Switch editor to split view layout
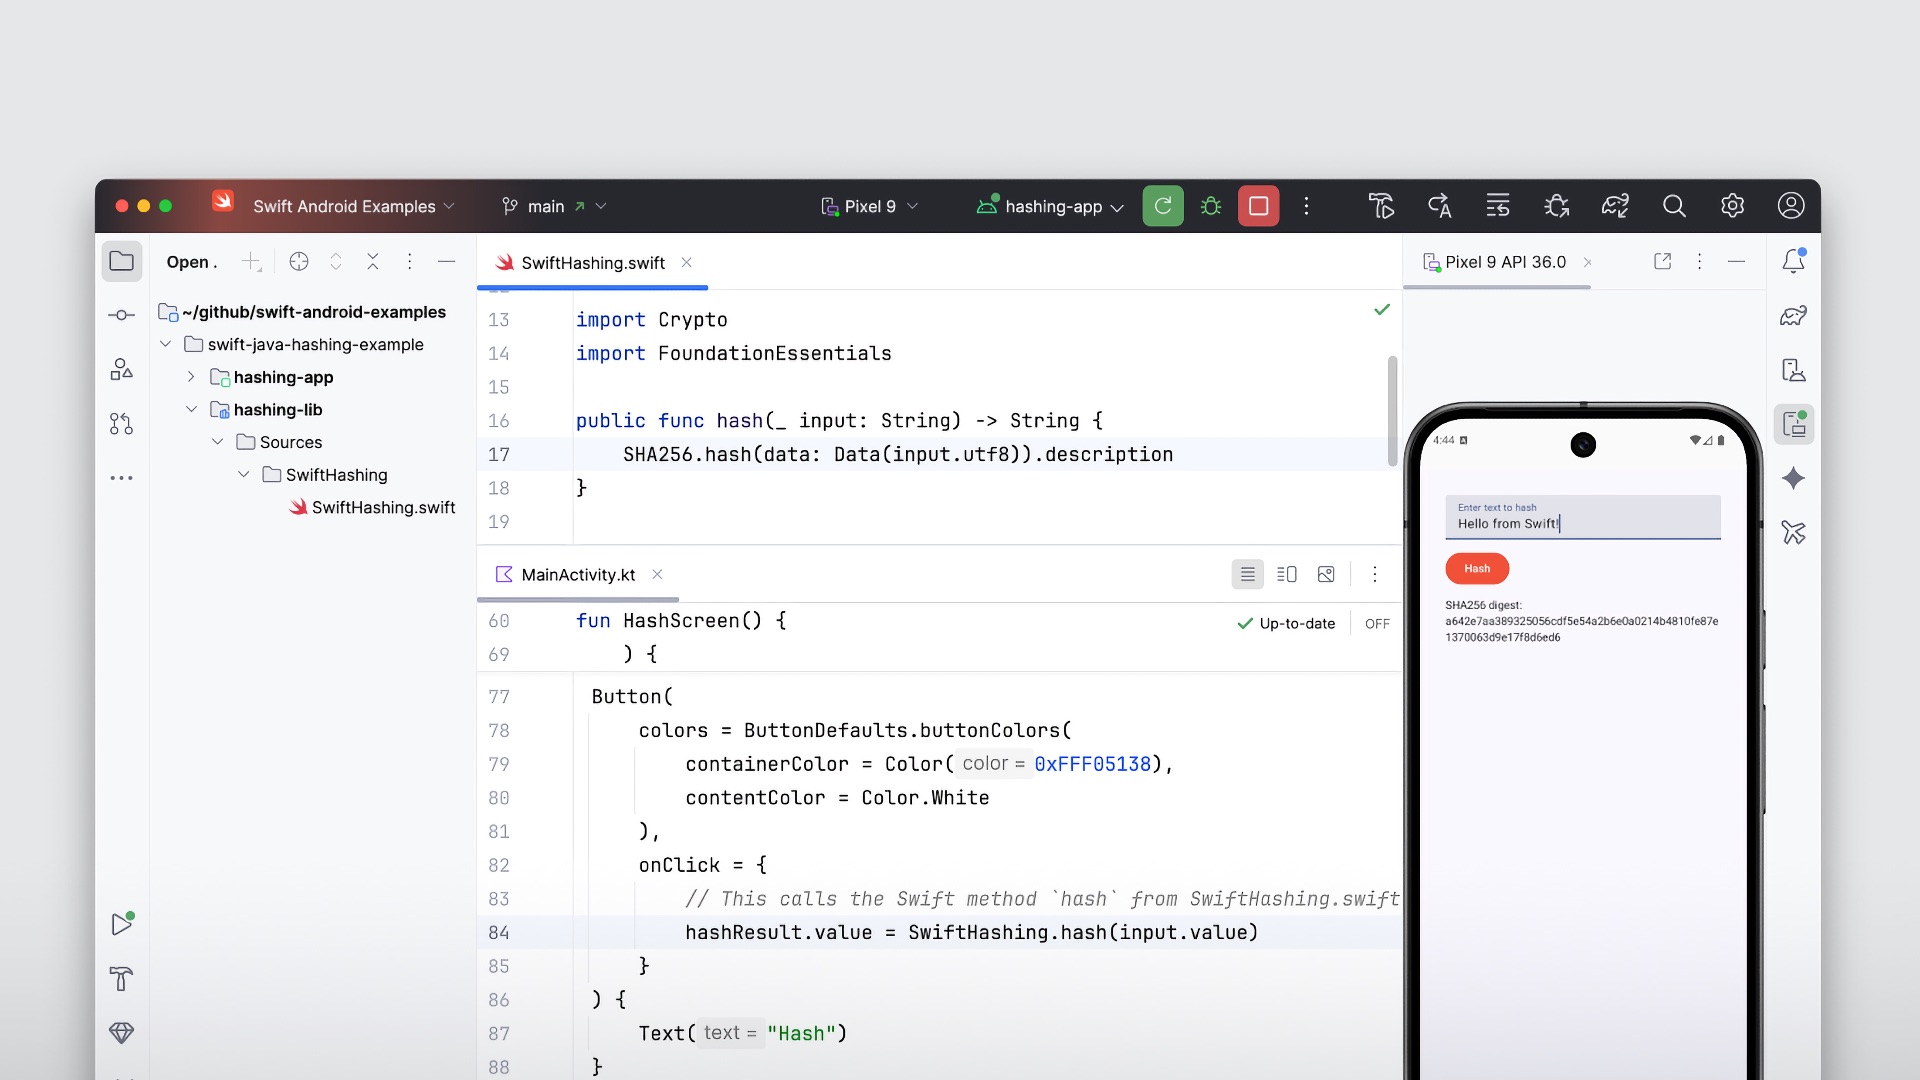The height and width of the screenshot is (1080, 1920). (x=1287, y=574)
